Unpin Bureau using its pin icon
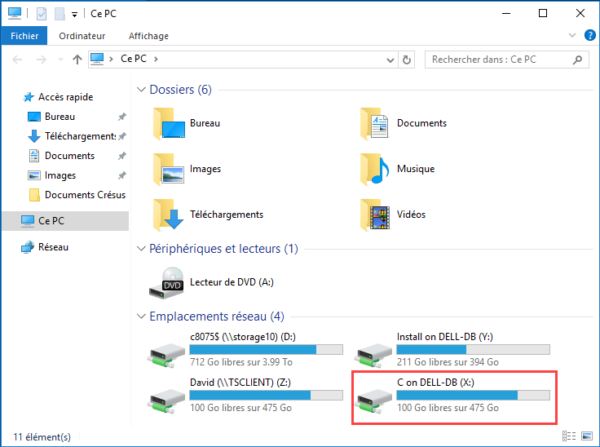 122,117
